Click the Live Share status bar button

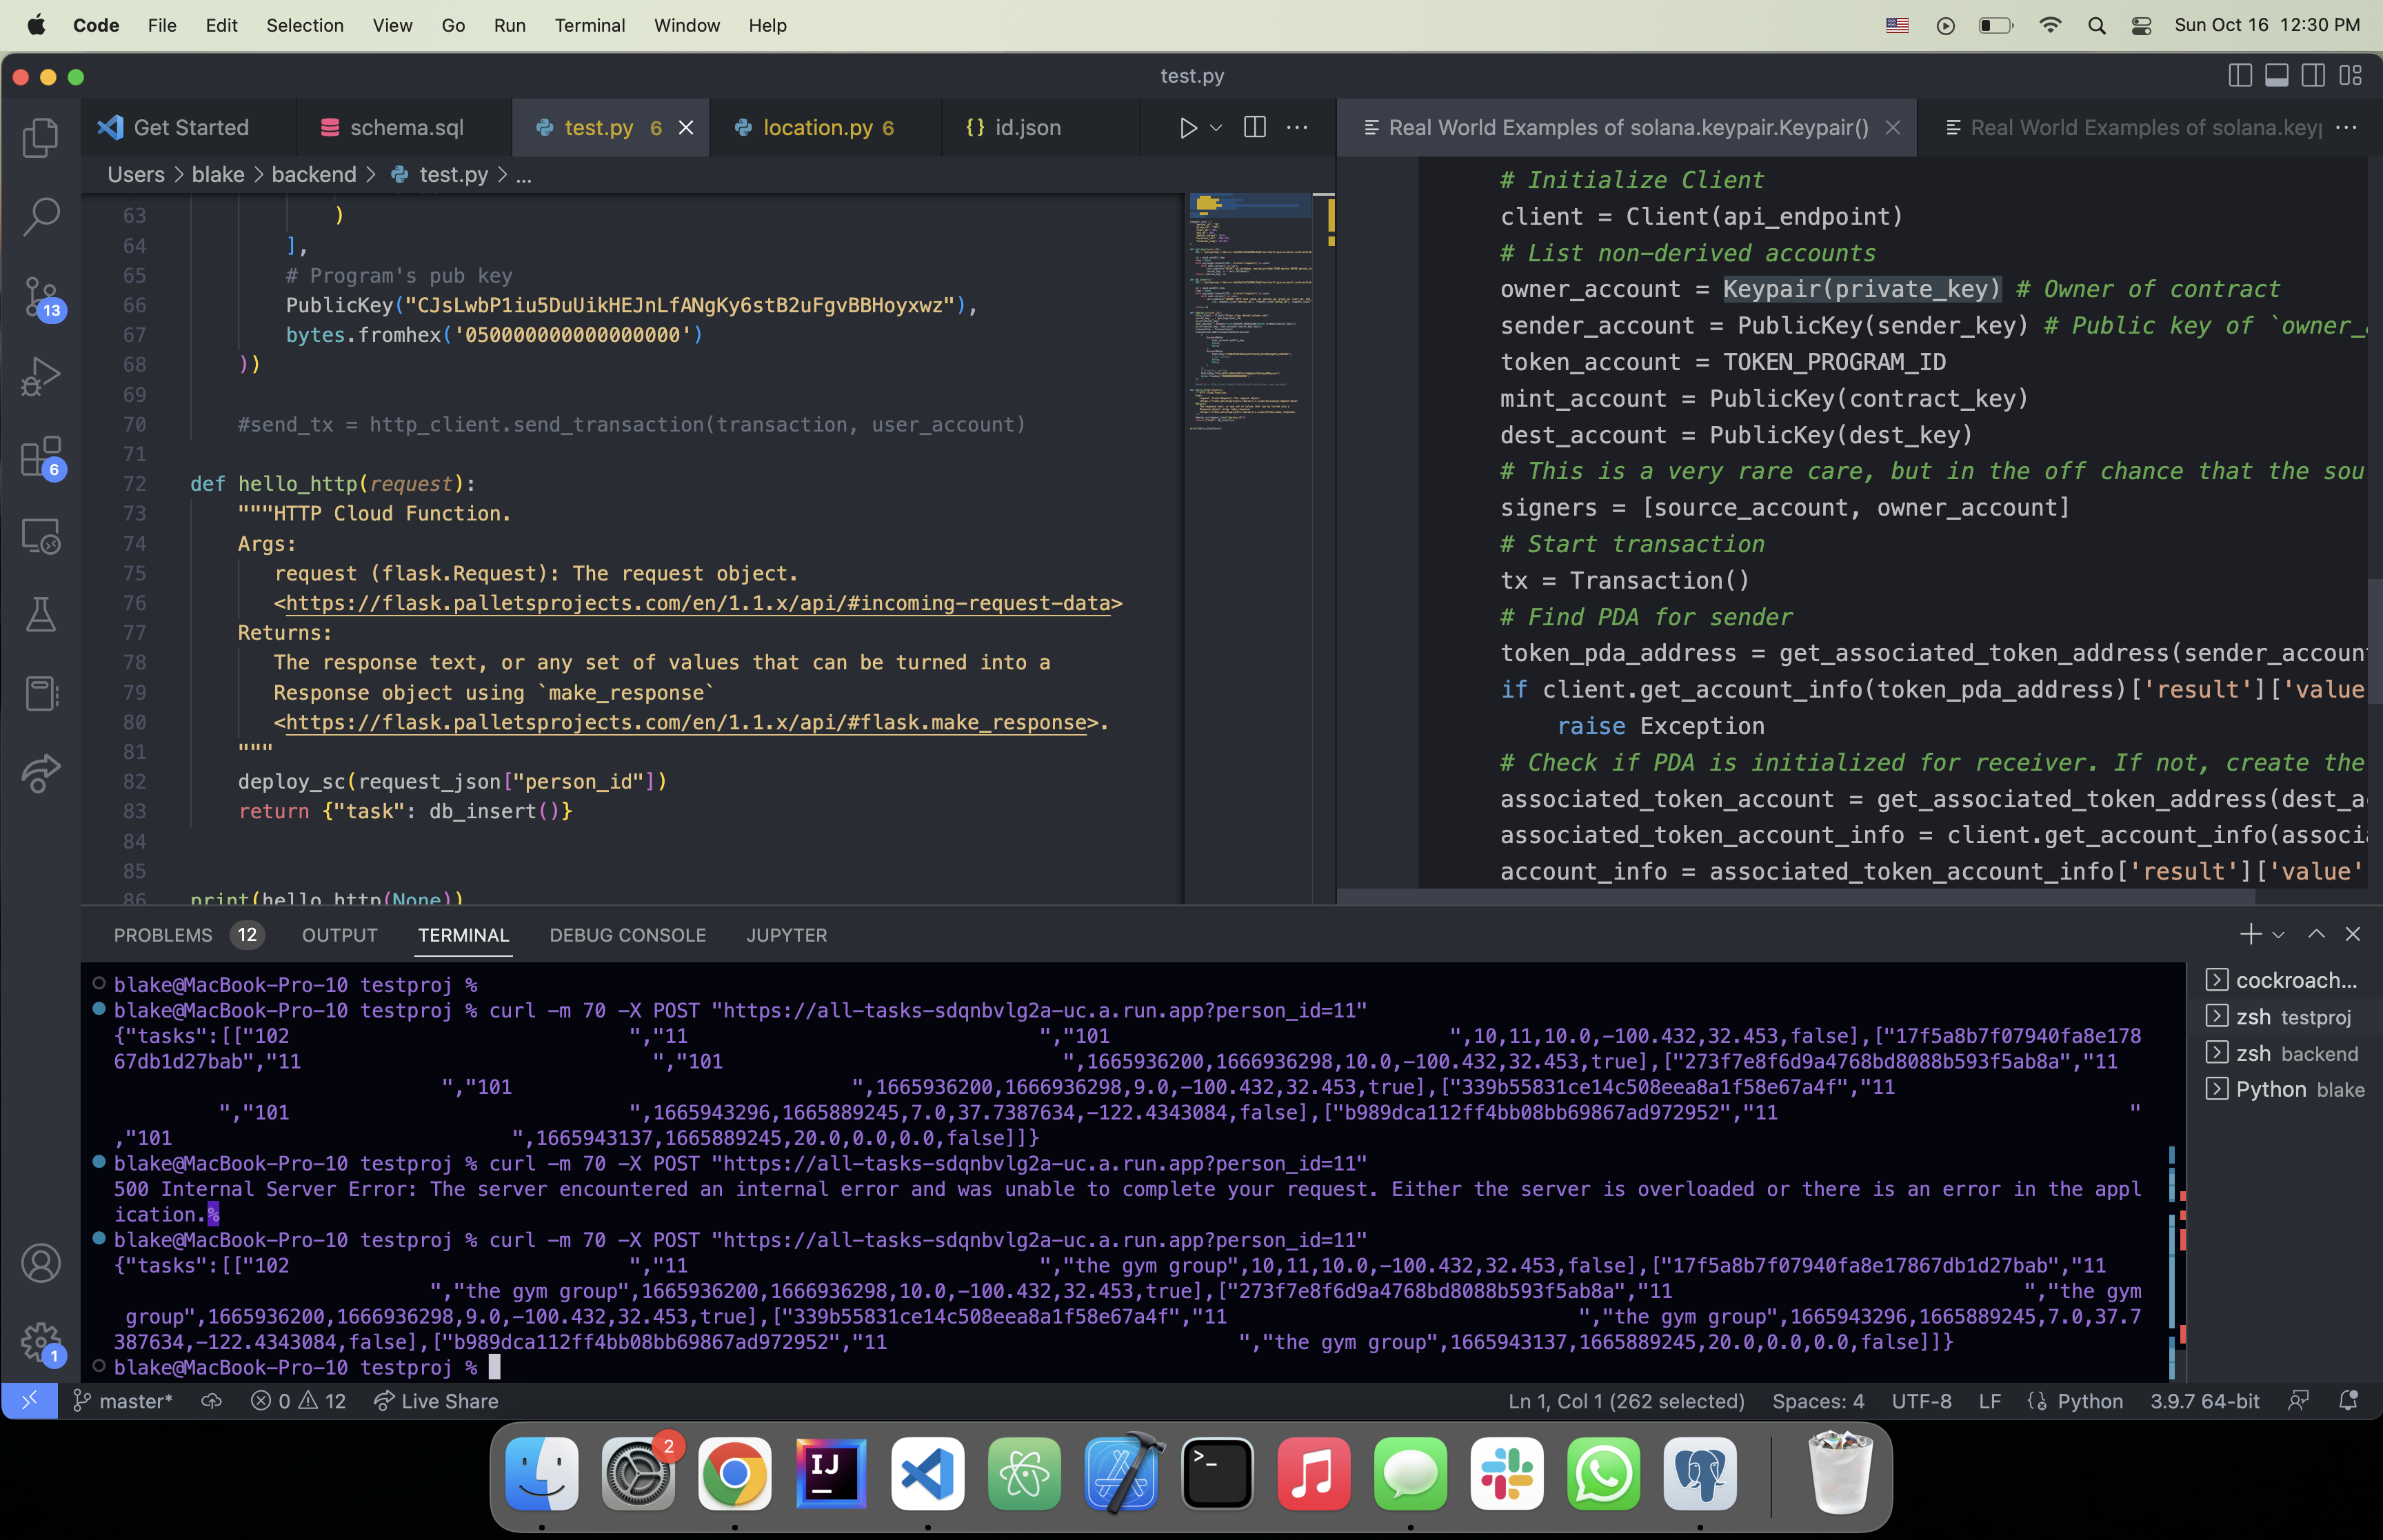436,1401
